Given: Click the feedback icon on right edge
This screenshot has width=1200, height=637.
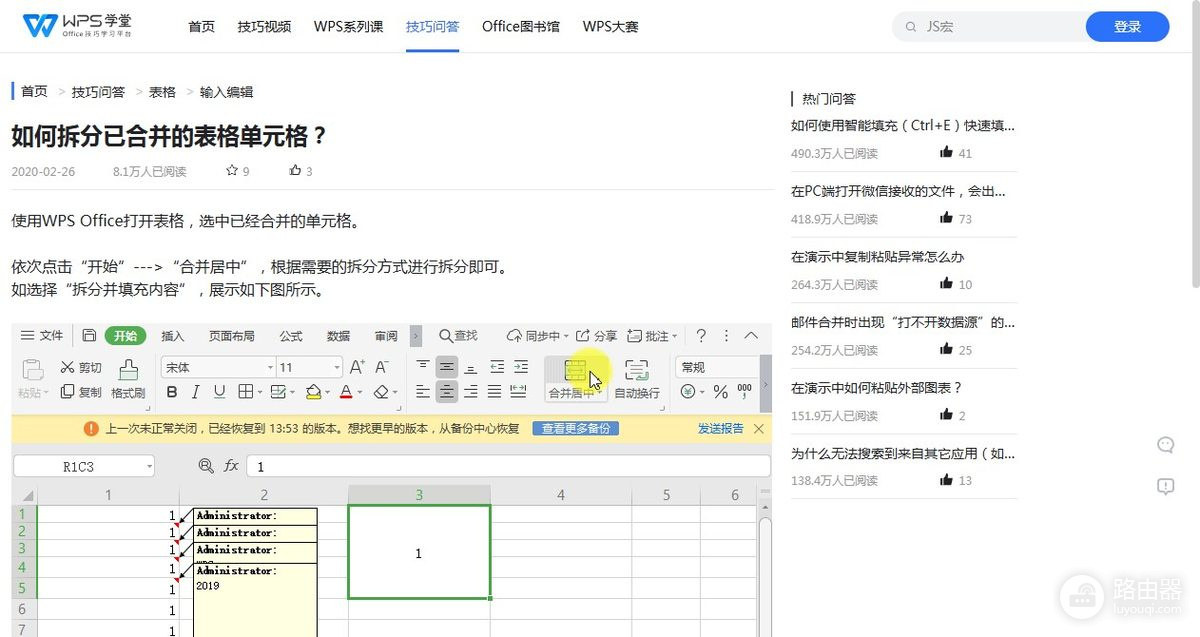Looking at the screenshot, I should pos(1165,486).
